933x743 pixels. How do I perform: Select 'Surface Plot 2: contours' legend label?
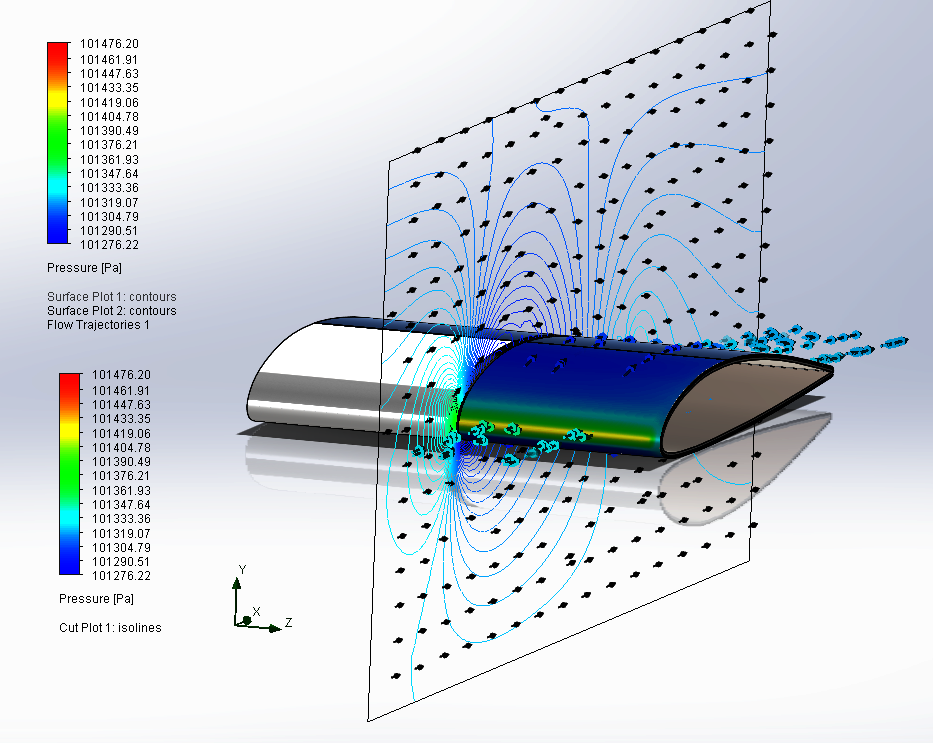112,311
